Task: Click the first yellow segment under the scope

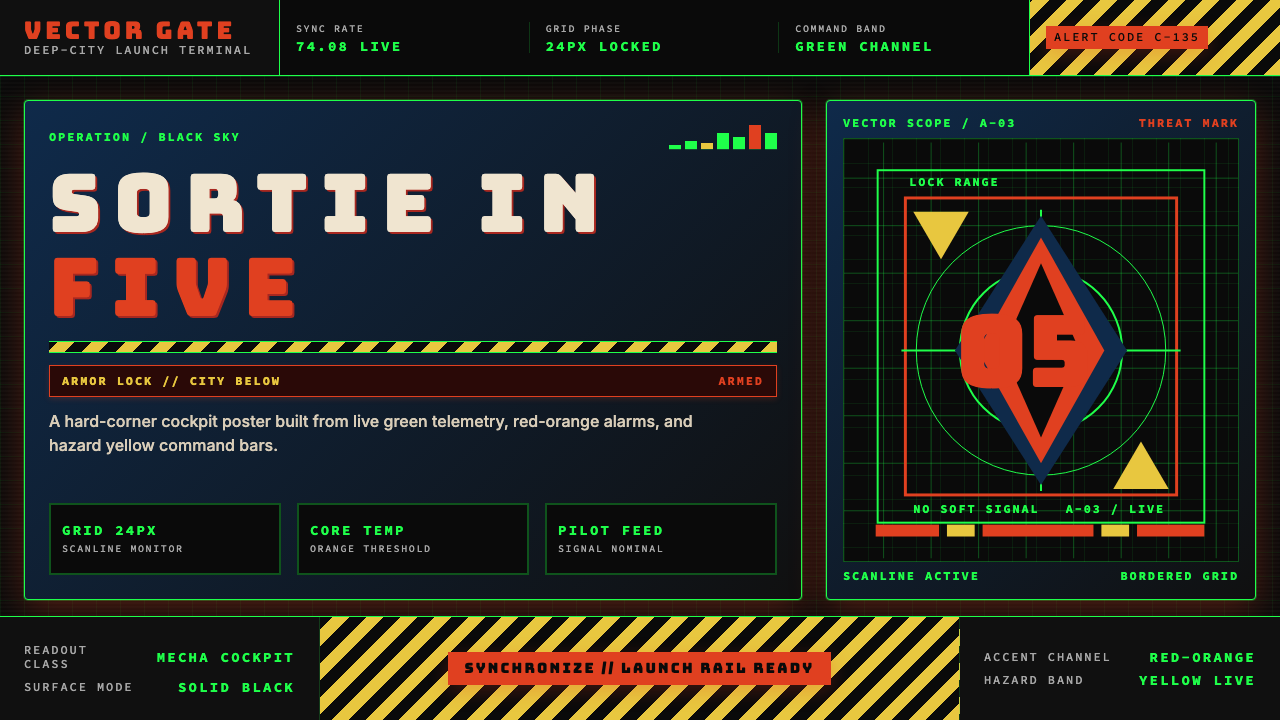Action: click(961, 531)
